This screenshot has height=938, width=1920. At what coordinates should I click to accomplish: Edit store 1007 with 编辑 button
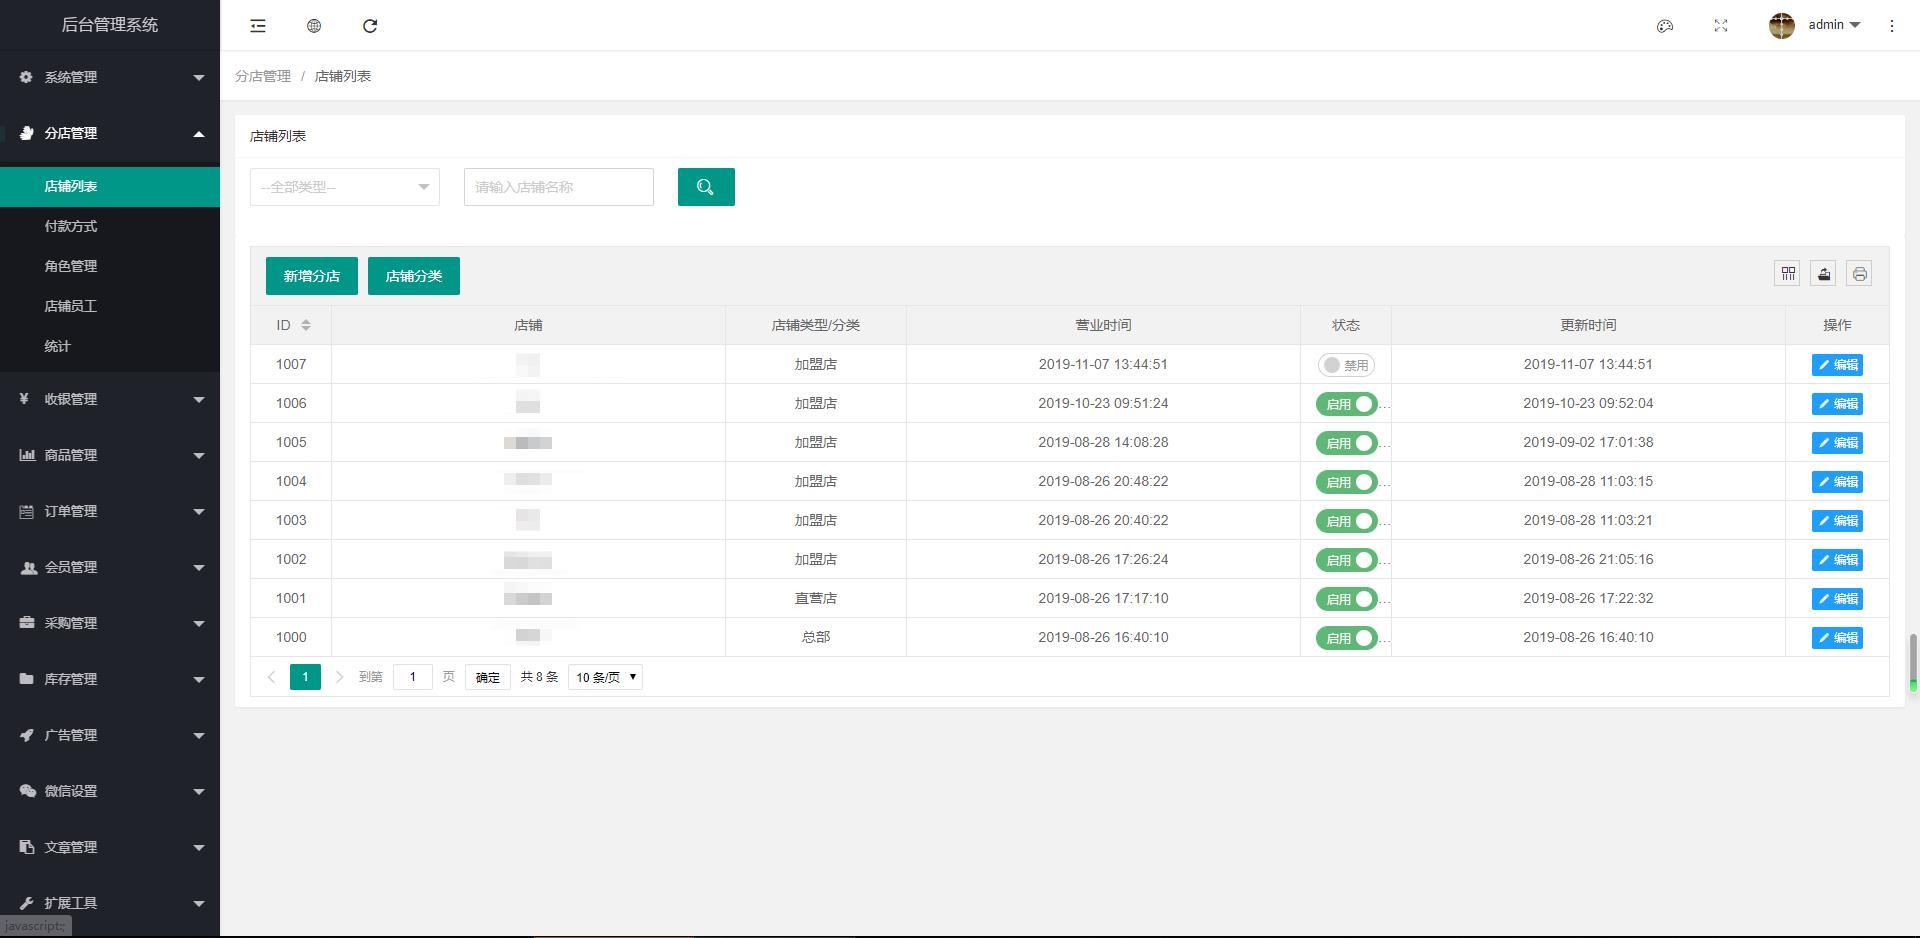click(x=1837, y=365)
